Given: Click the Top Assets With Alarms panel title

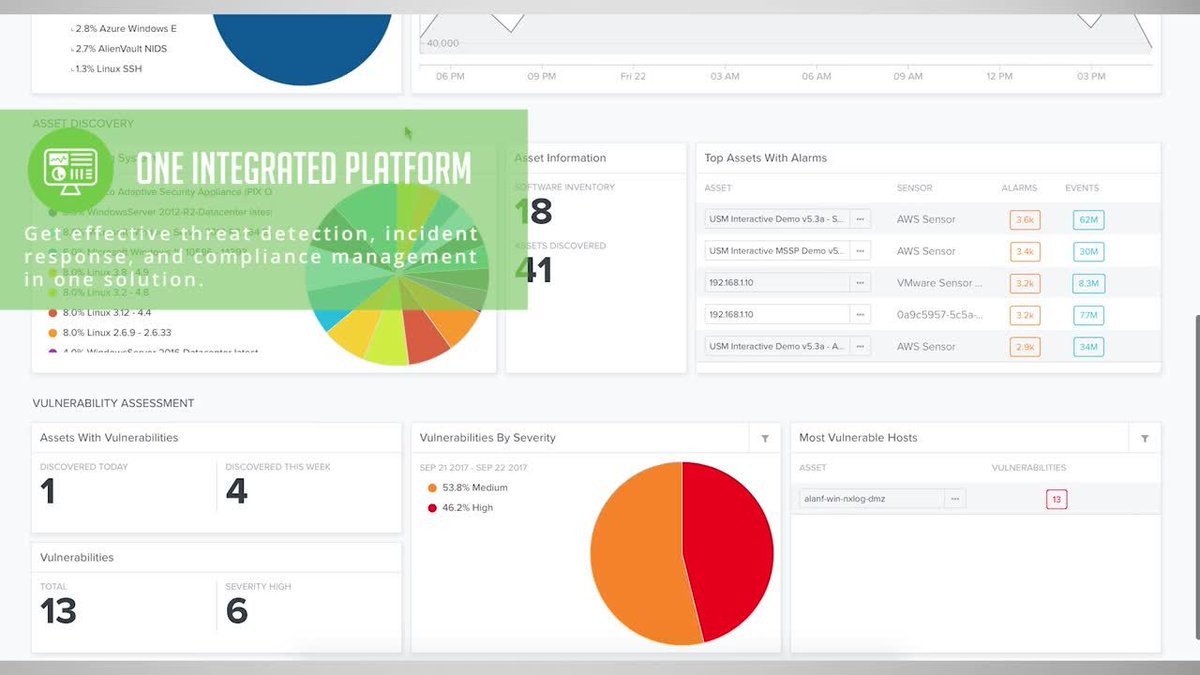Looking at the screenshot, I should pos(765,158).
